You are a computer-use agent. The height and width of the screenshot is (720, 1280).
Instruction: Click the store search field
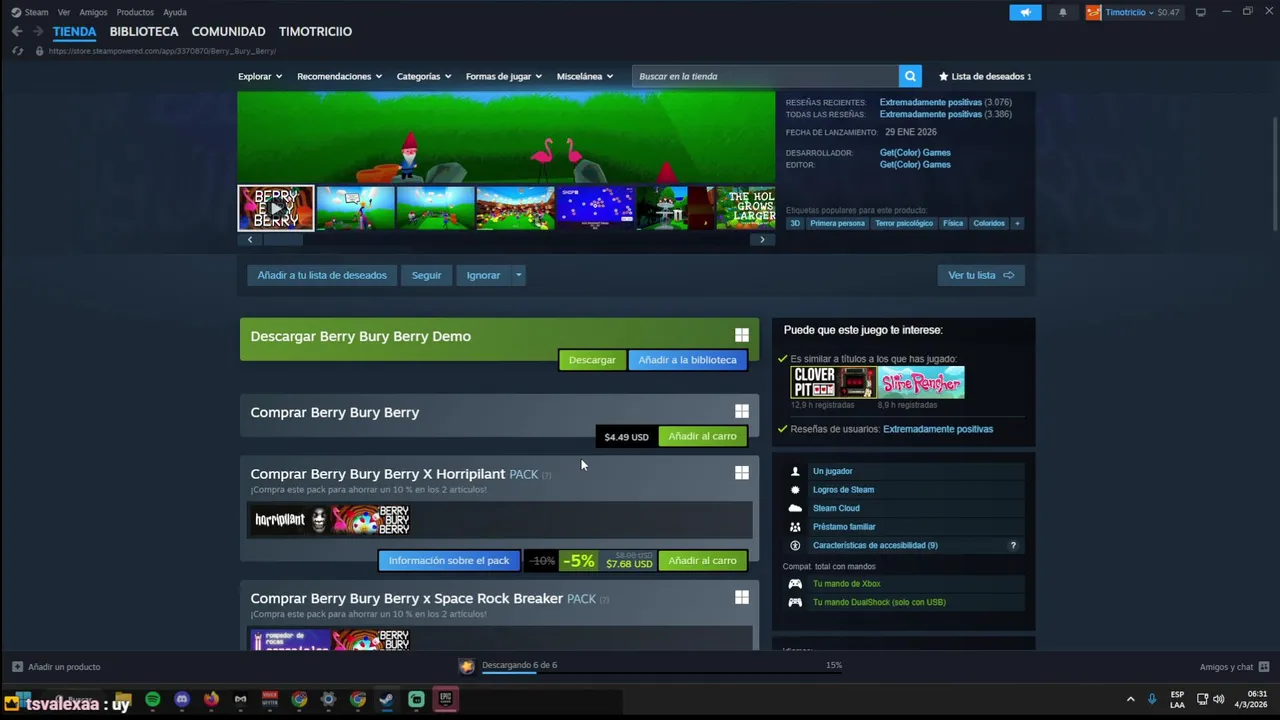(765, 76)
